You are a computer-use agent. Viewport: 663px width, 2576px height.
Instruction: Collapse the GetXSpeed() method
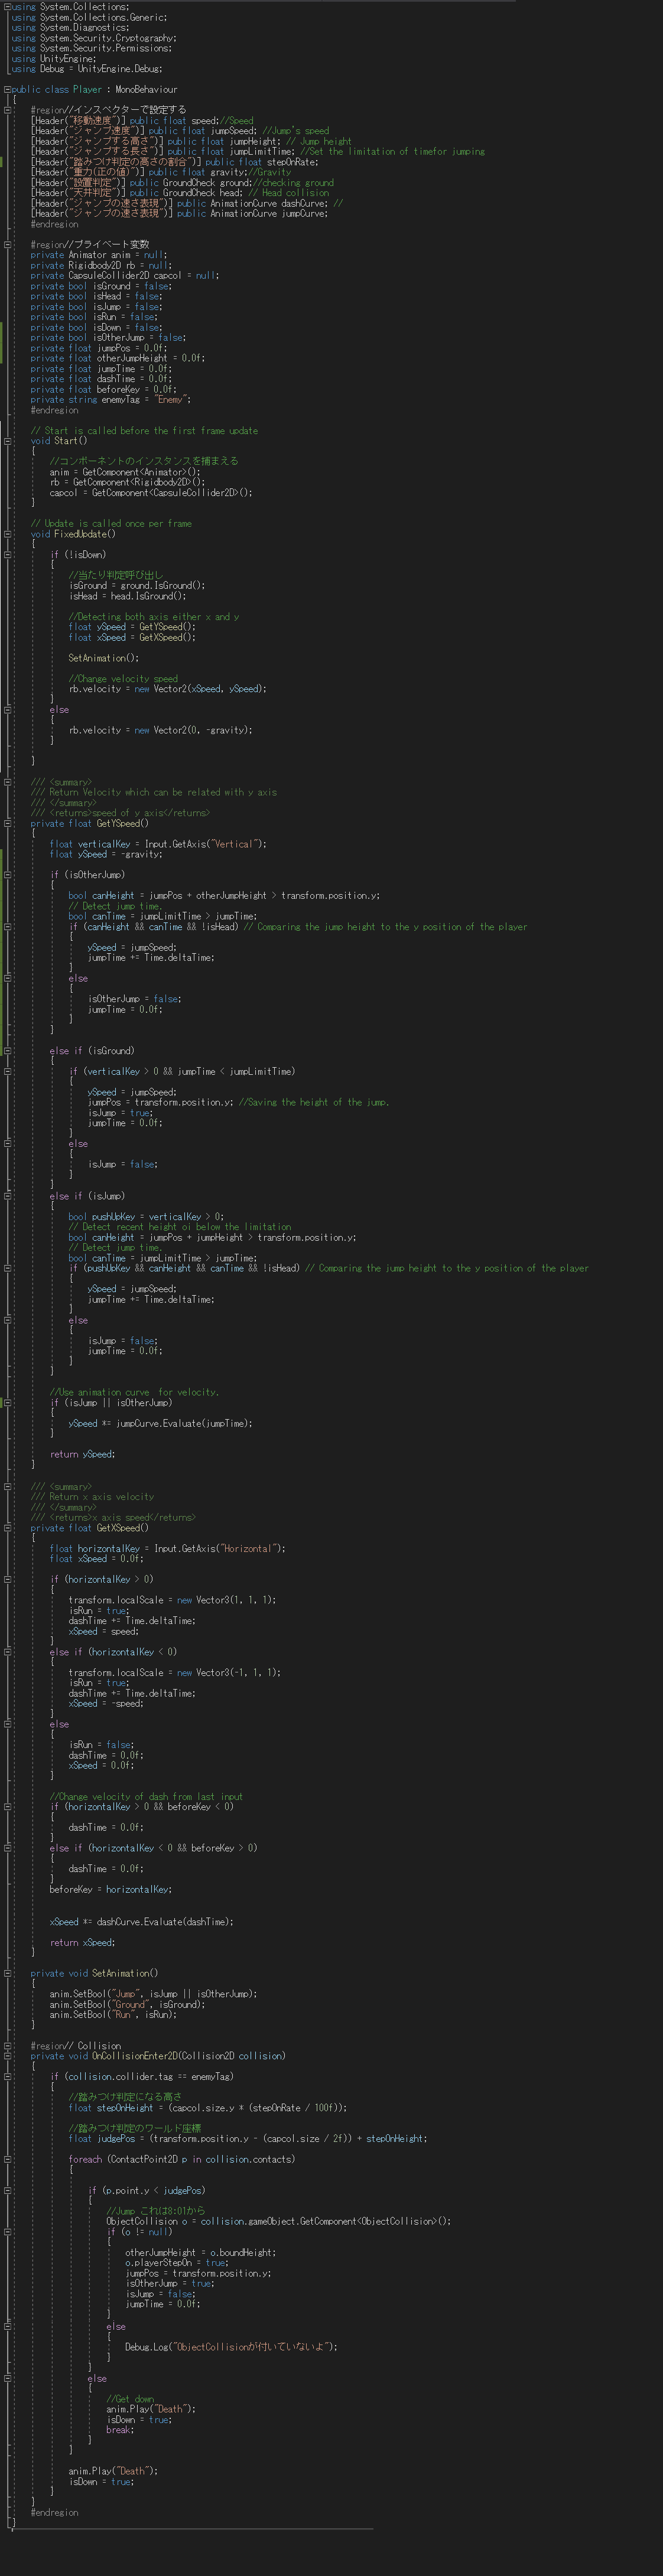click(7, 1528)
